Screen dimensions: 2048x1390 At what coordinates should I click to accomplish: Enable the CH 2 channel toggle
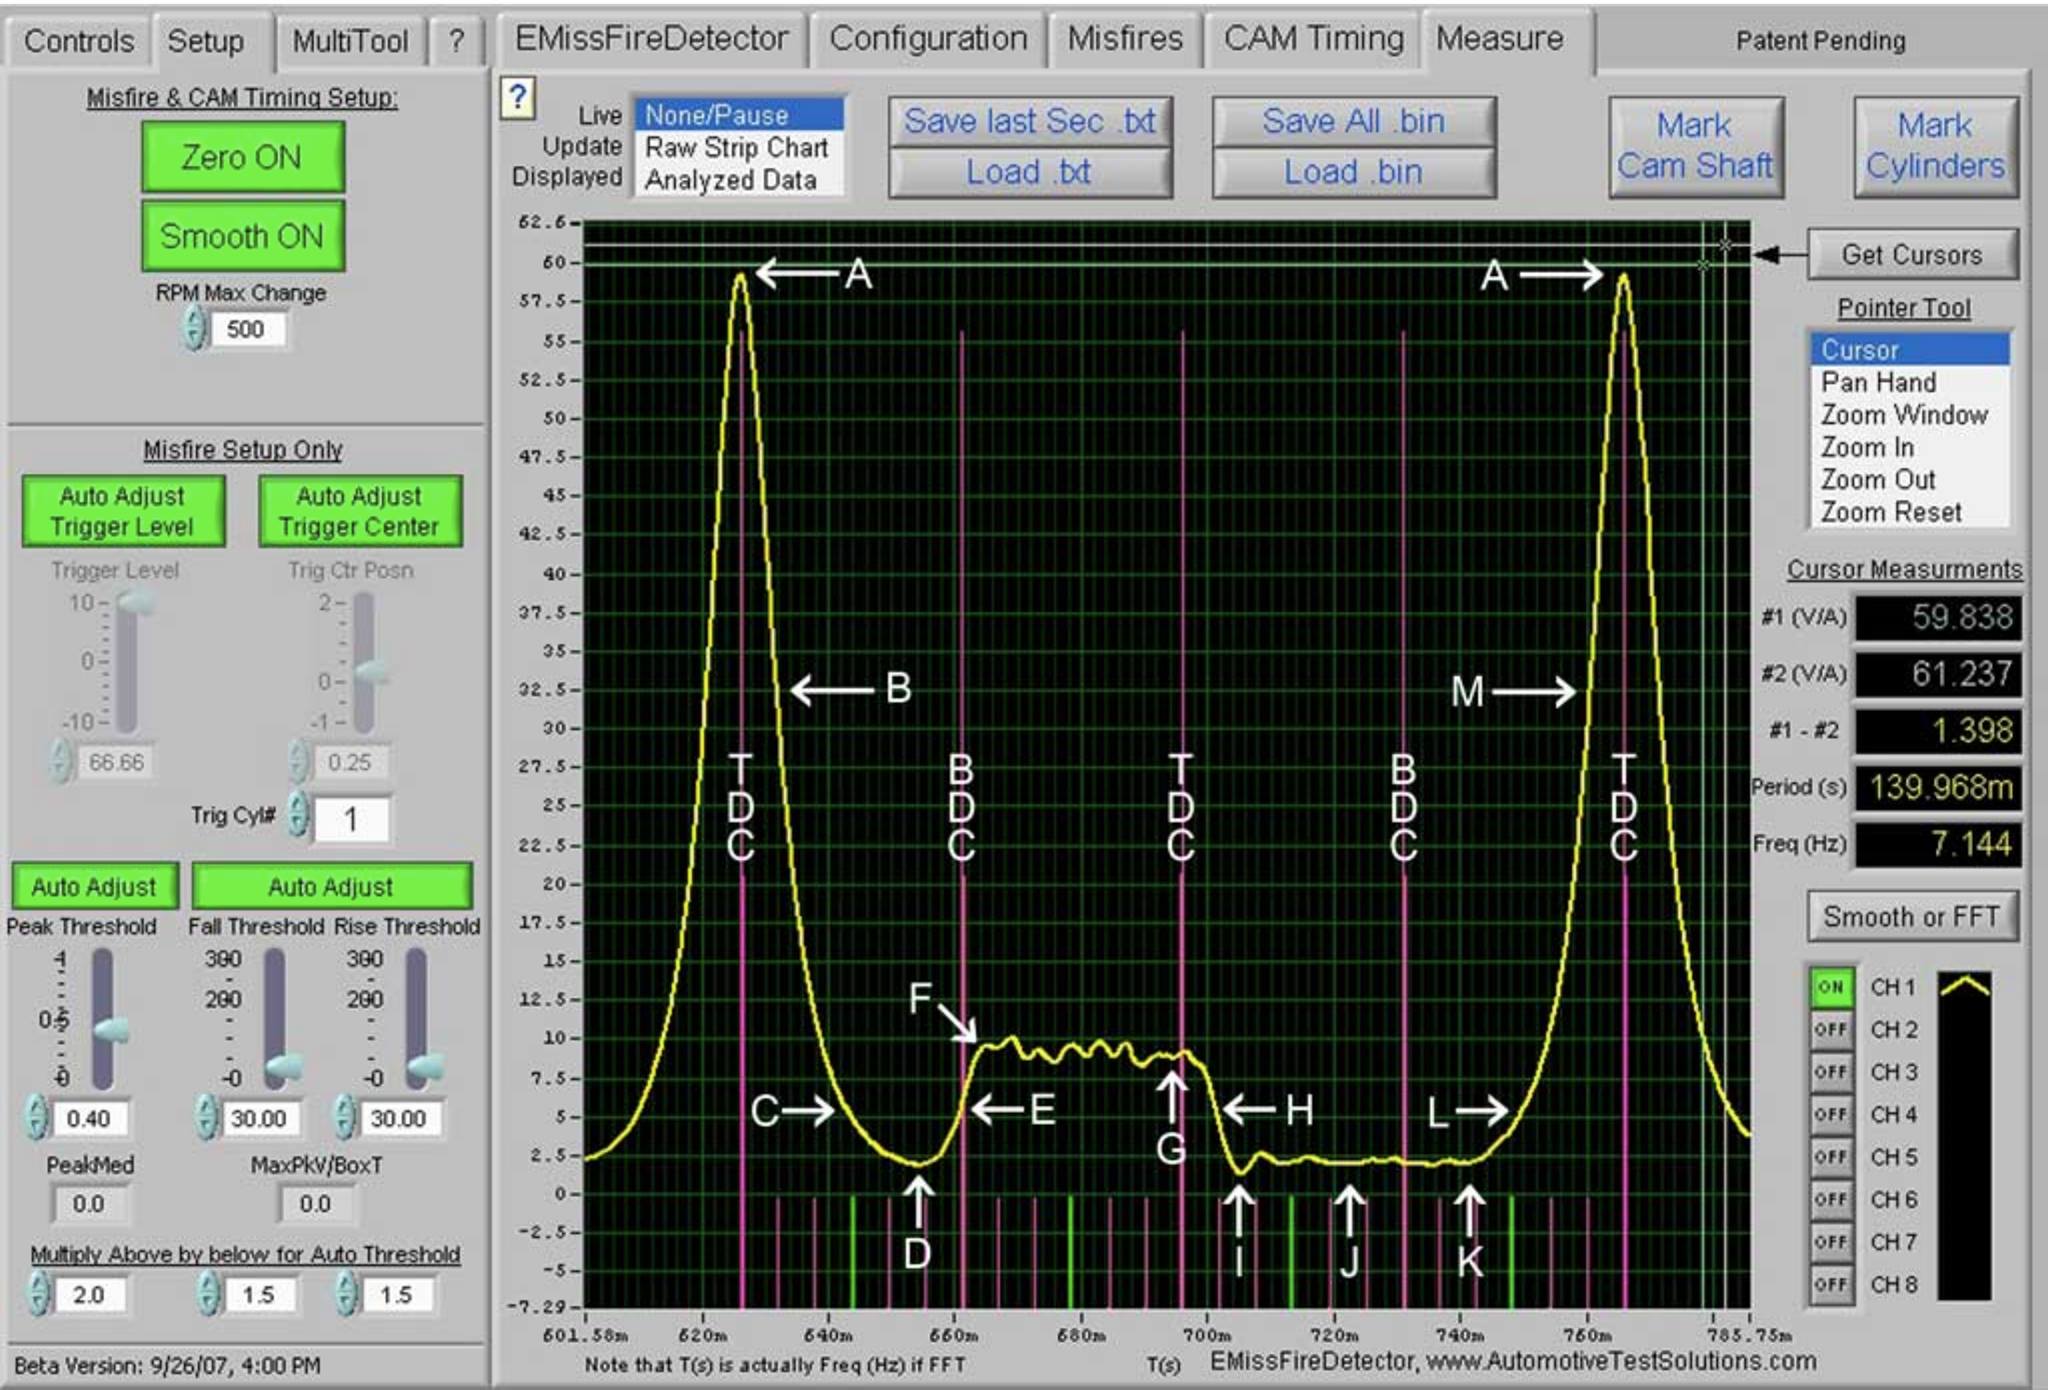[1831, 1030]
